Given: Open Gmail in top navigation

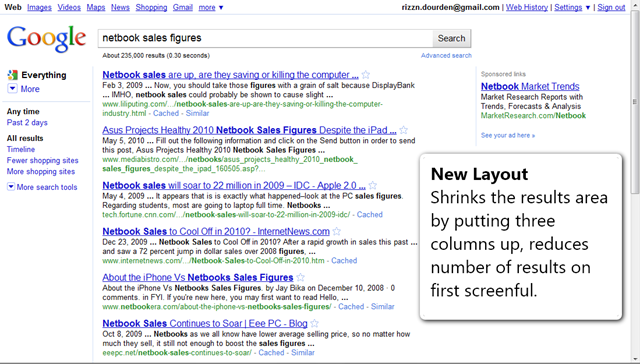Looking at the screenshot, I should click(x=182, y=7).
